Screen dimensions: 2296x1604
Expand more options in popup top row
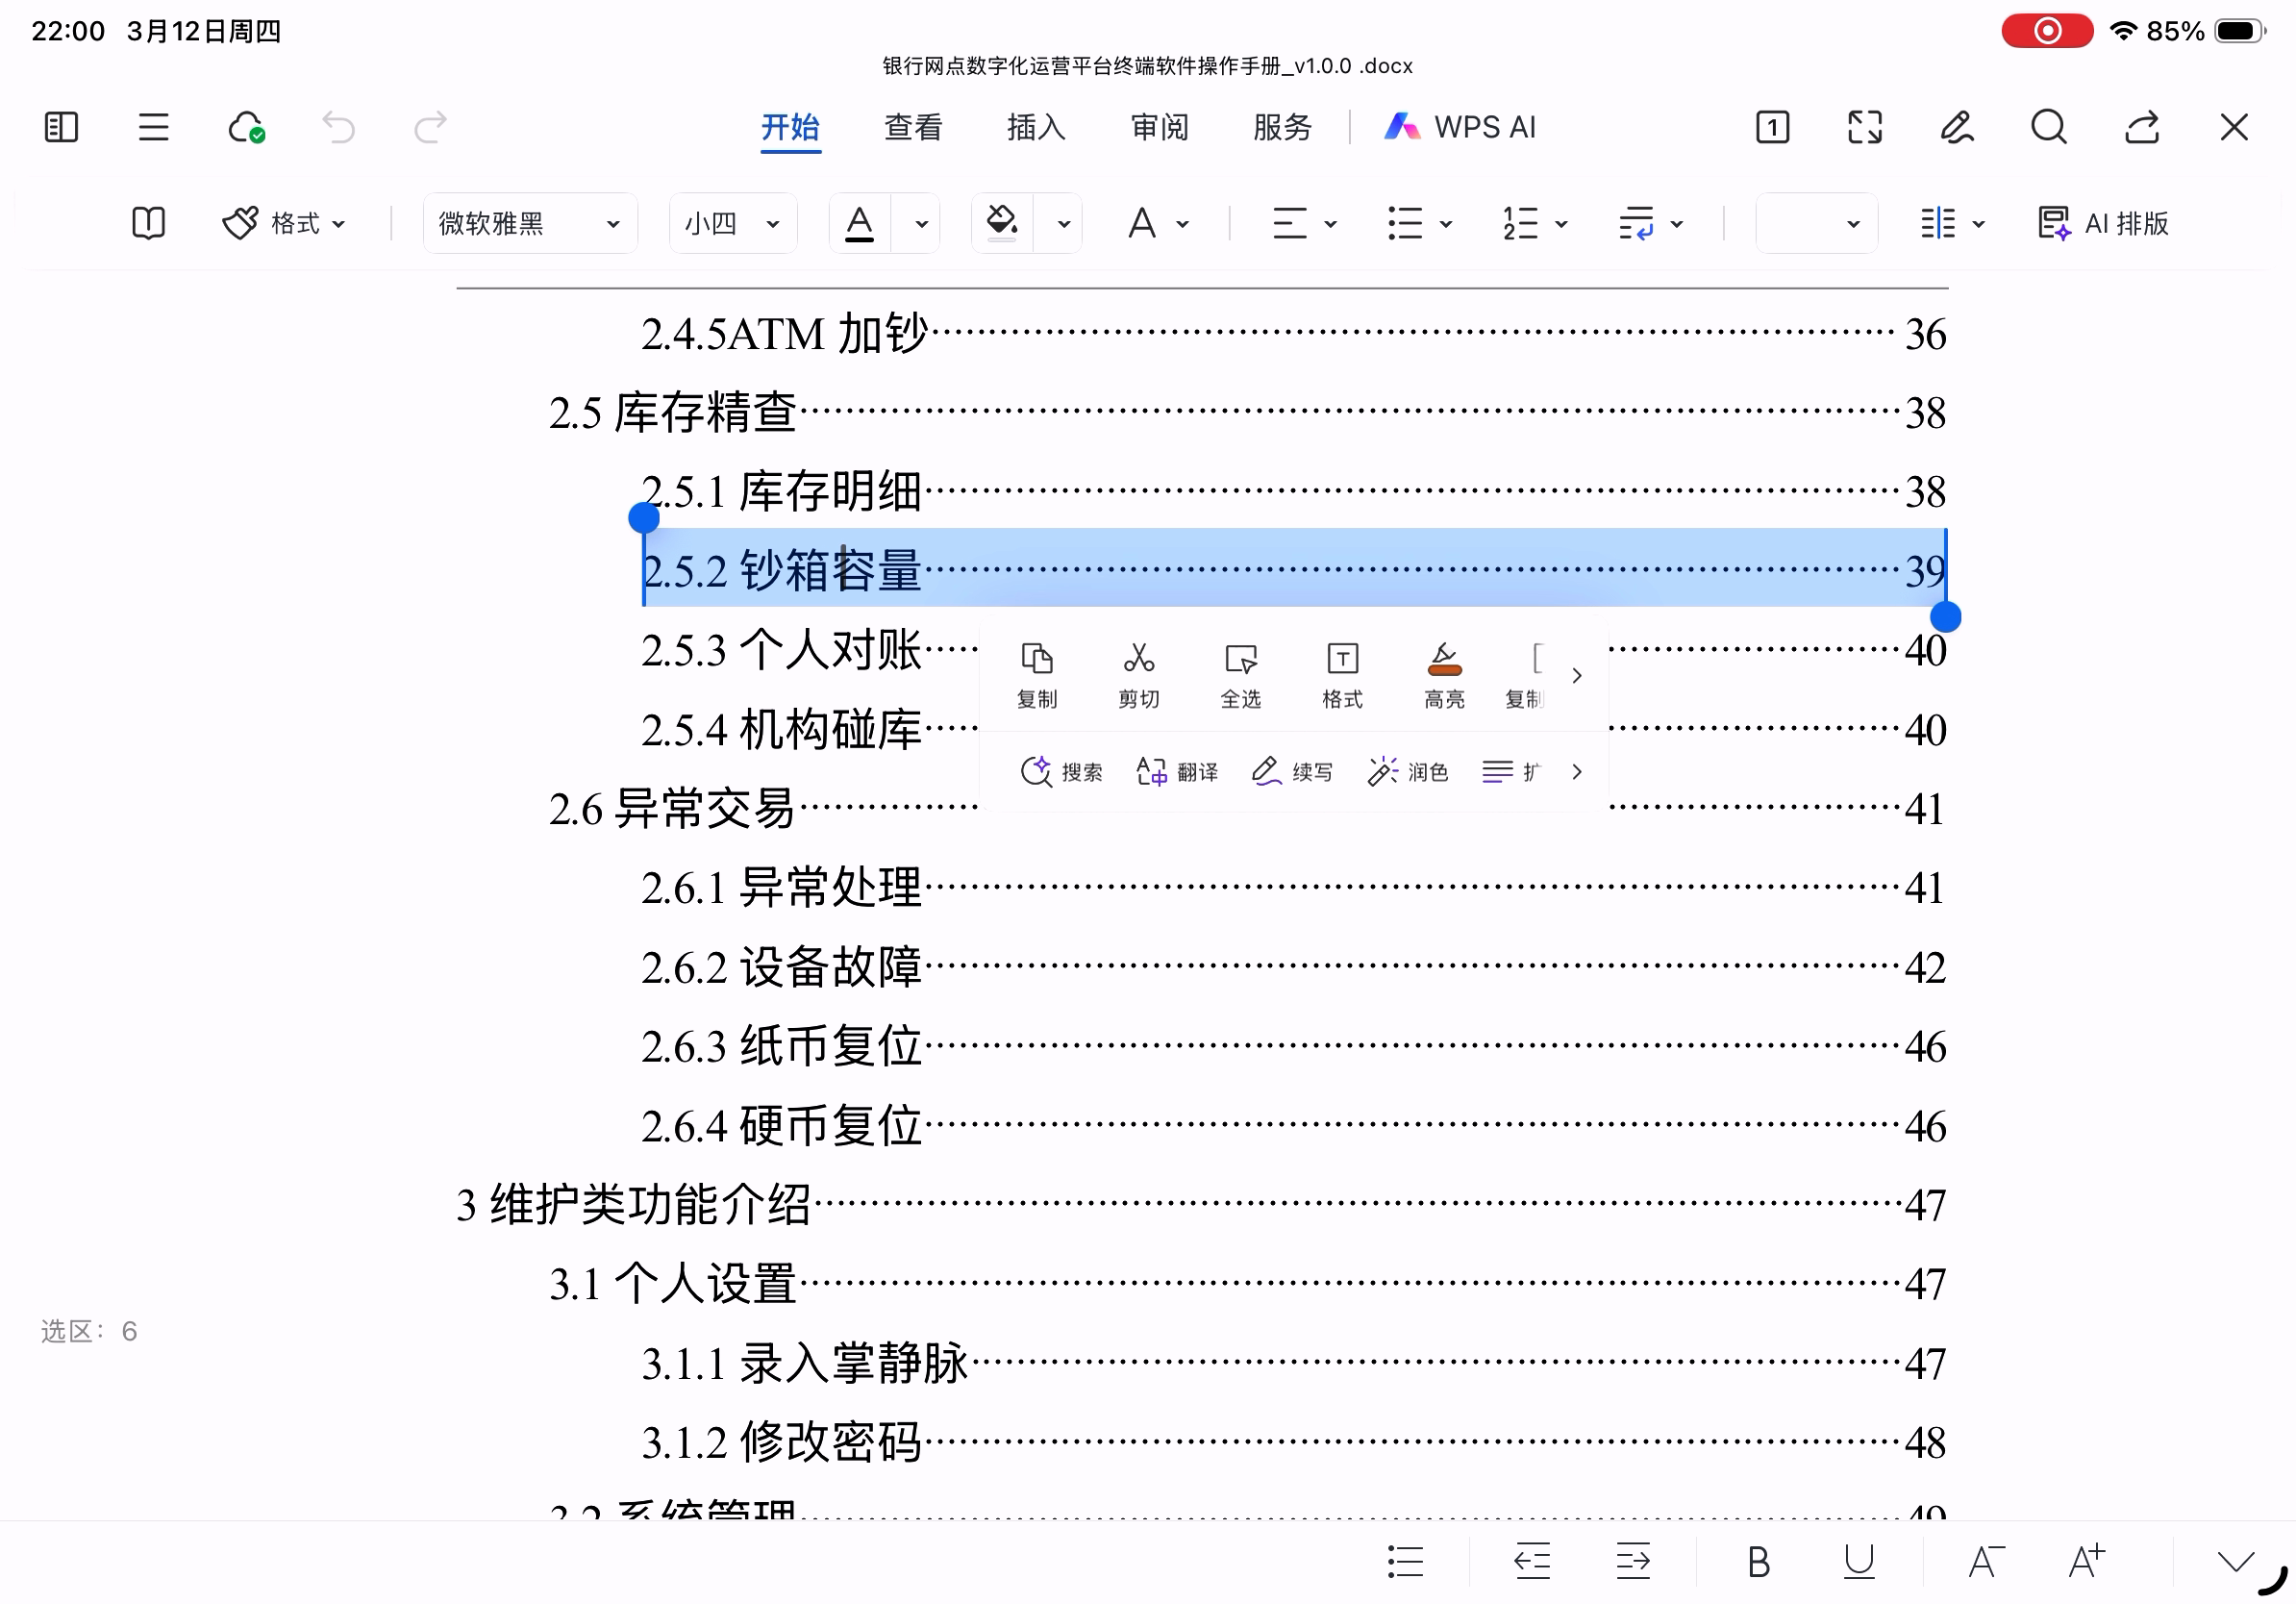click(1576, 675)
